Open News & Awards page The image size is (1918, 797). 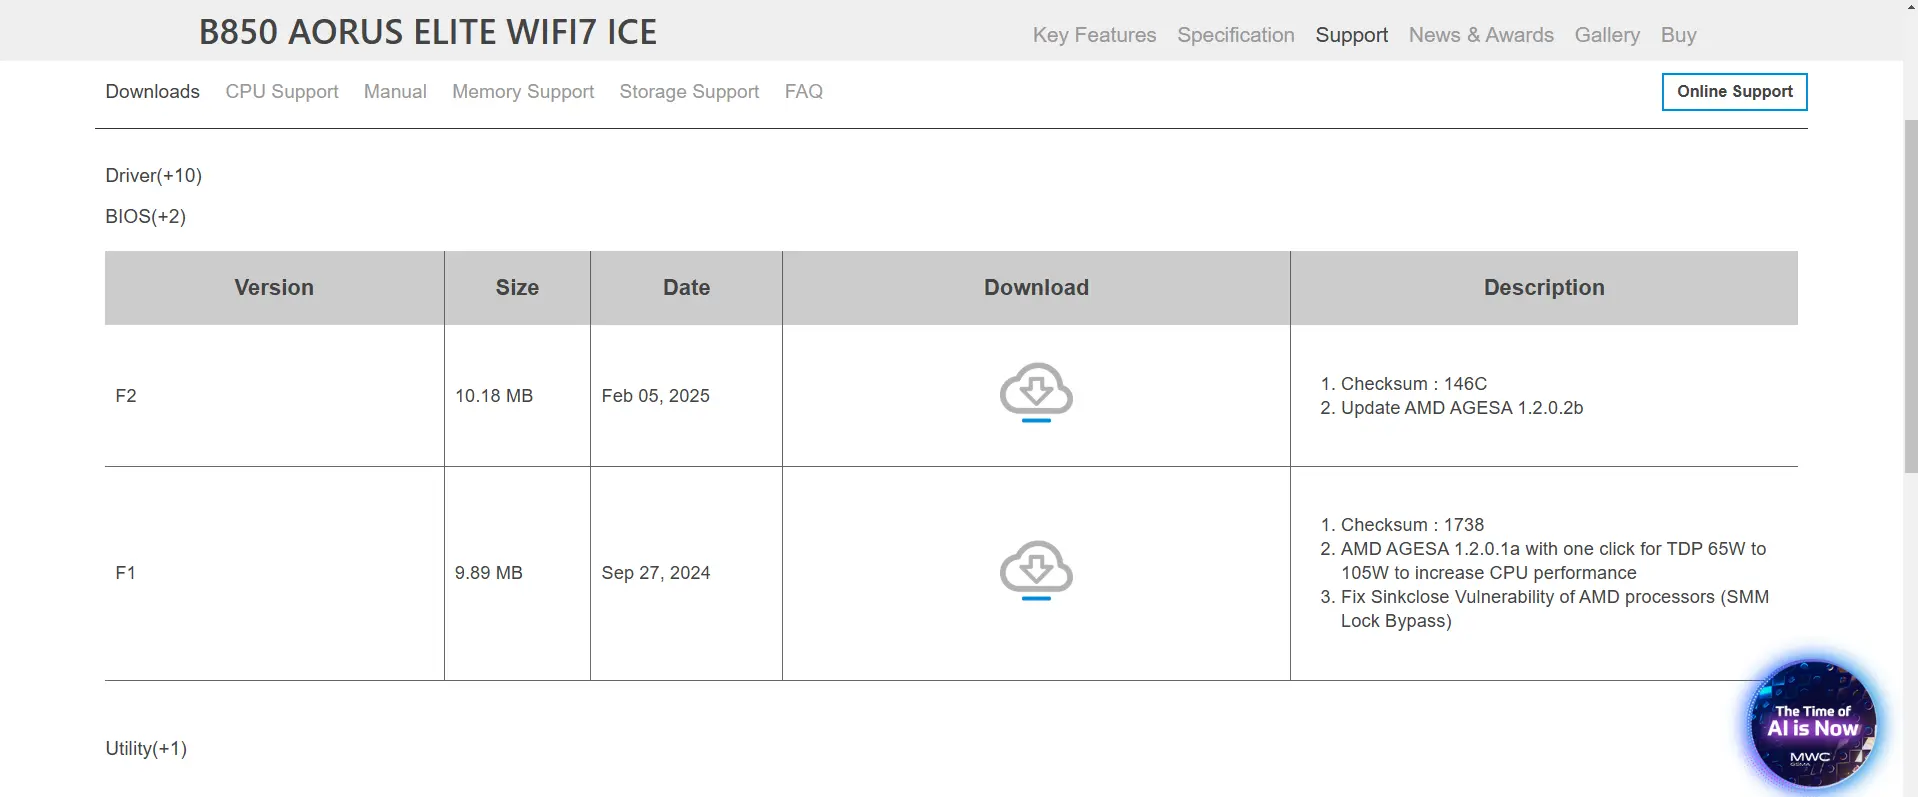point(1481,35)
